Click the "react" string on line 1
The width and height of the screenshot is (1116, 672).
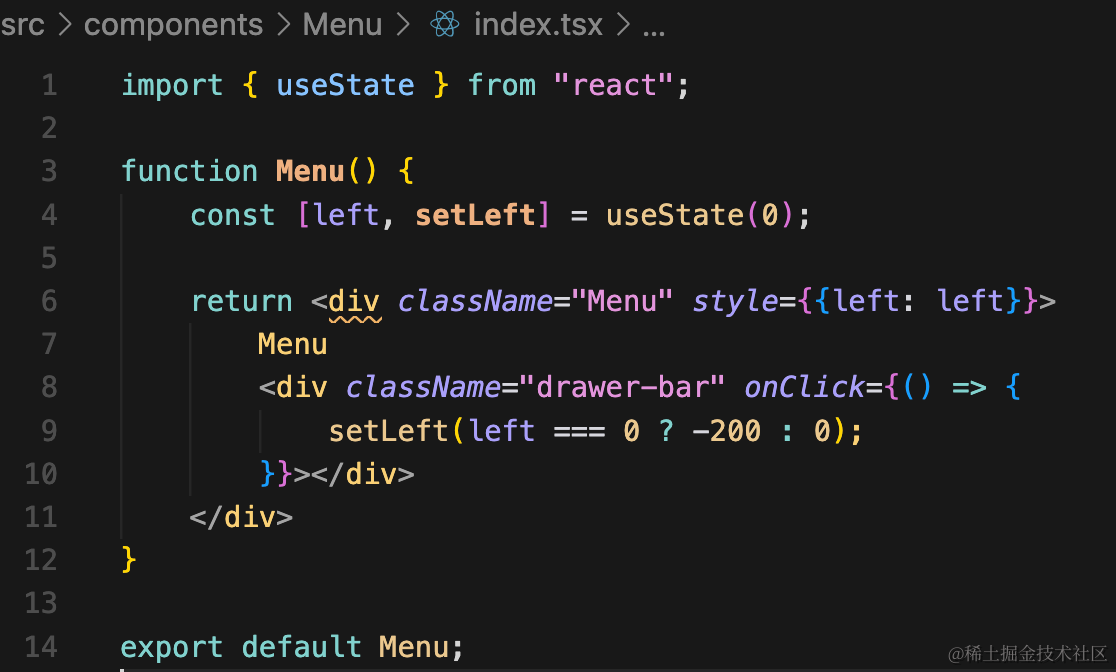(613, 85)
